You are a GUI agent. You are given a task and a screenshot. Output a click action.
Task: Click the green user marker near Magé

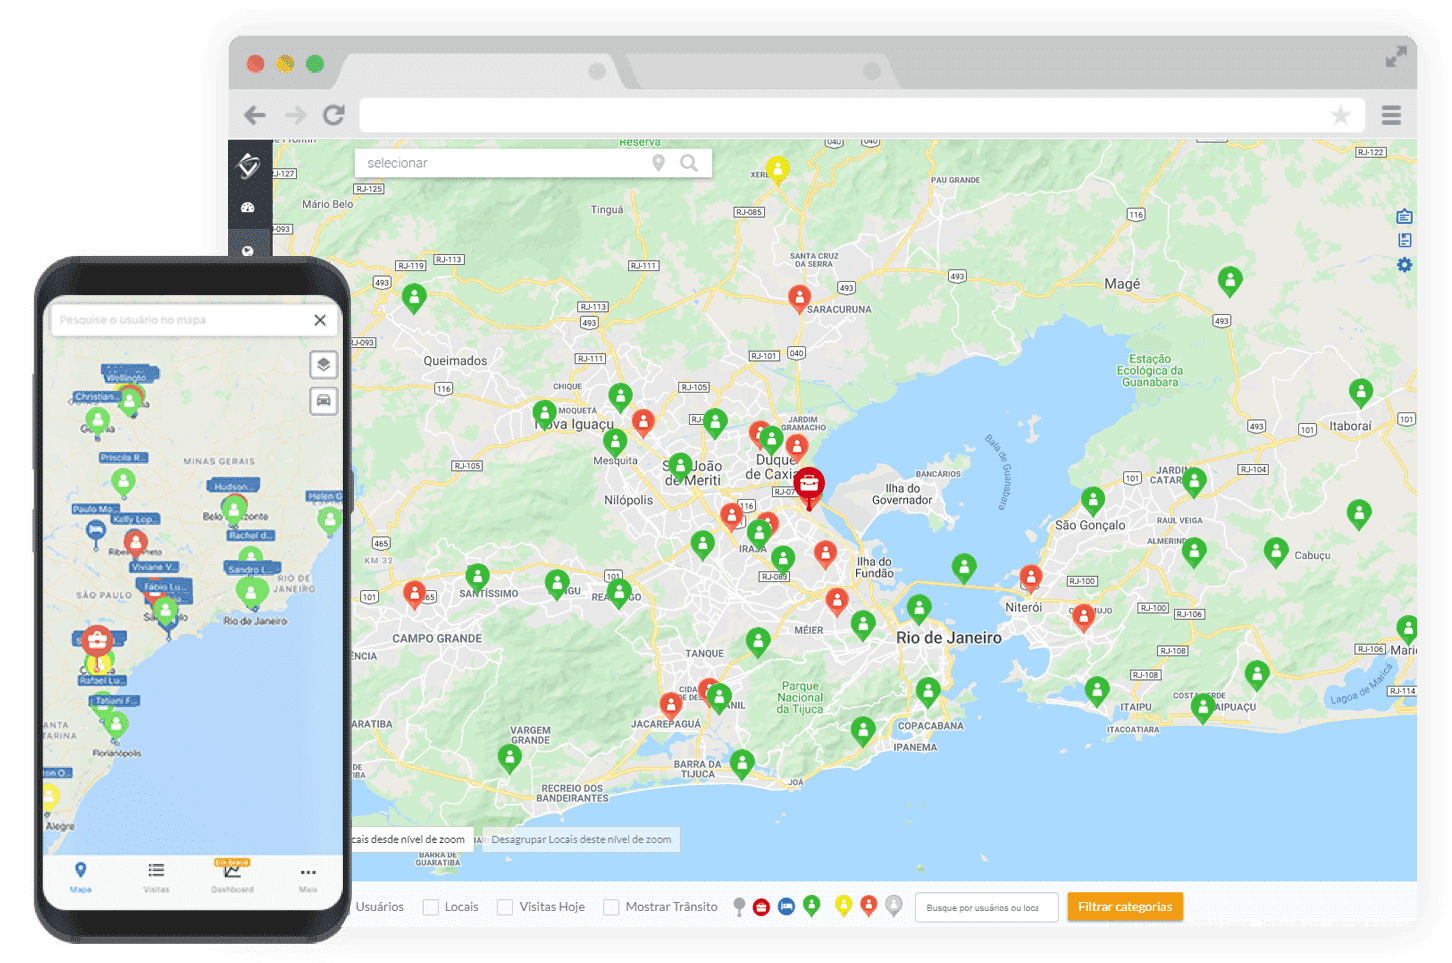[1230, 281]
